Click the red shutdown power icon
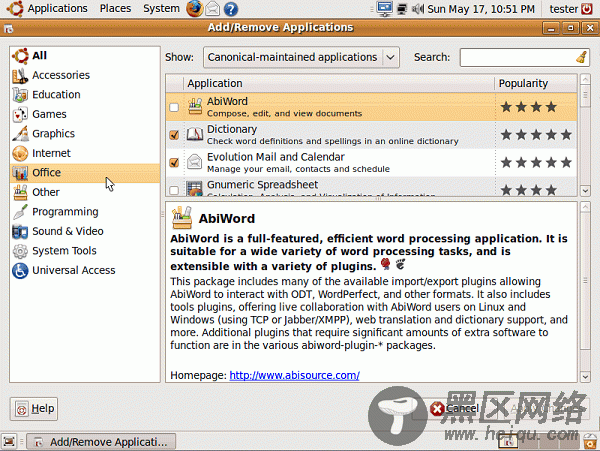The image size is (600, 451). [x=587, y=8]
